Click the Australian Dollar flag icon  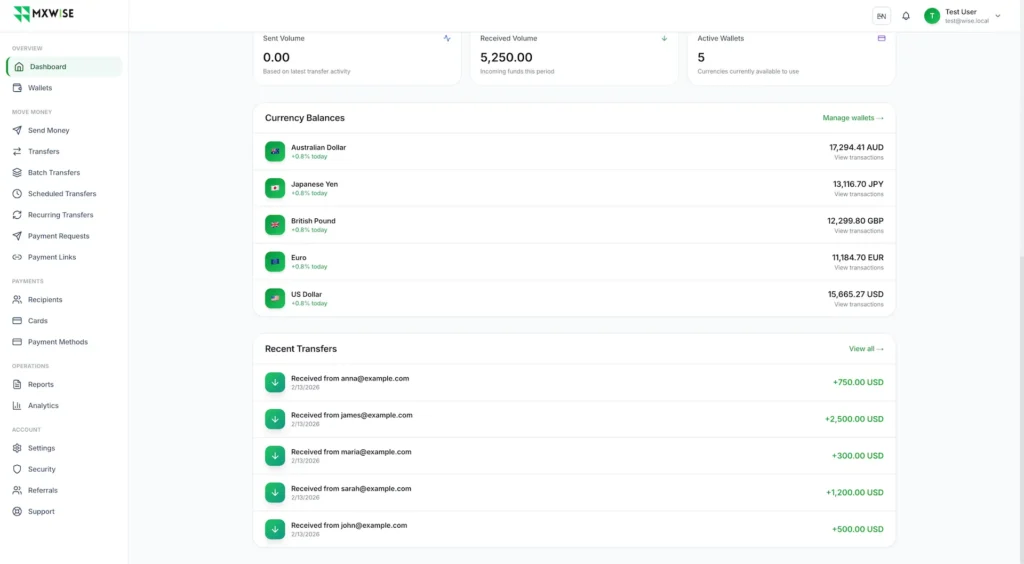275,151
